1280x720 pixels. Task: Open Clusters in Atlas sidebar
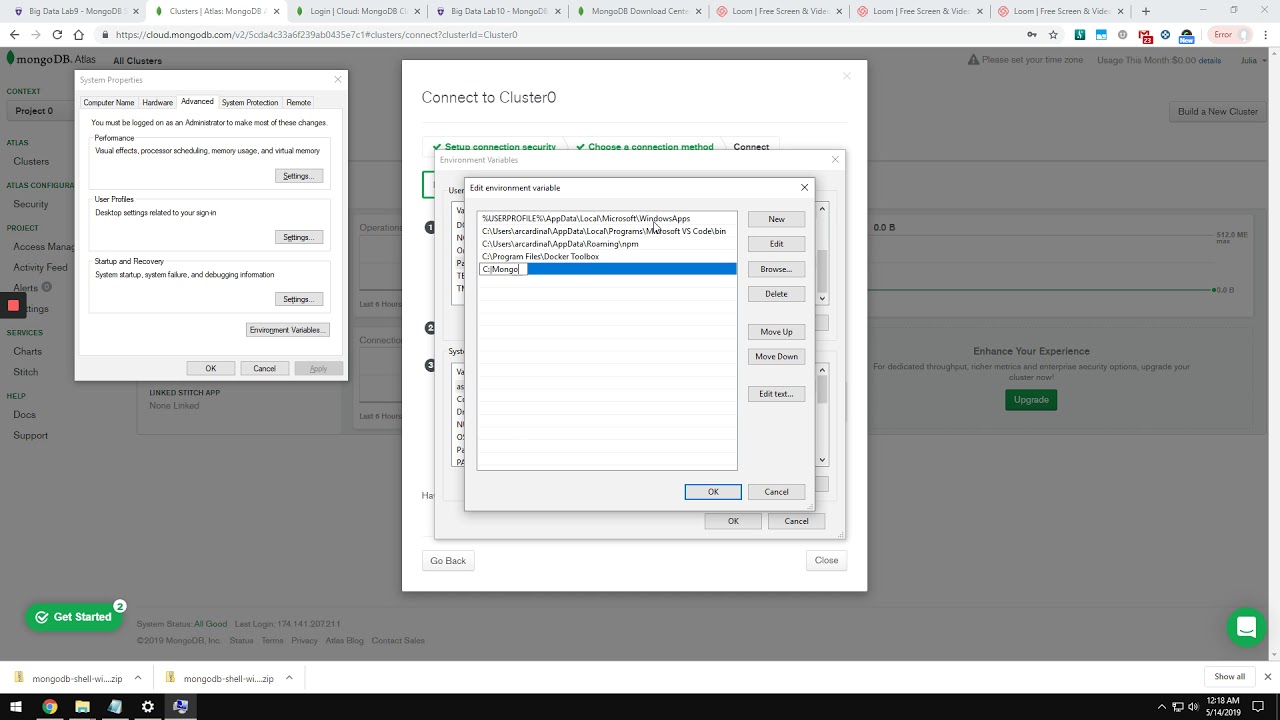tap(31, 161)
